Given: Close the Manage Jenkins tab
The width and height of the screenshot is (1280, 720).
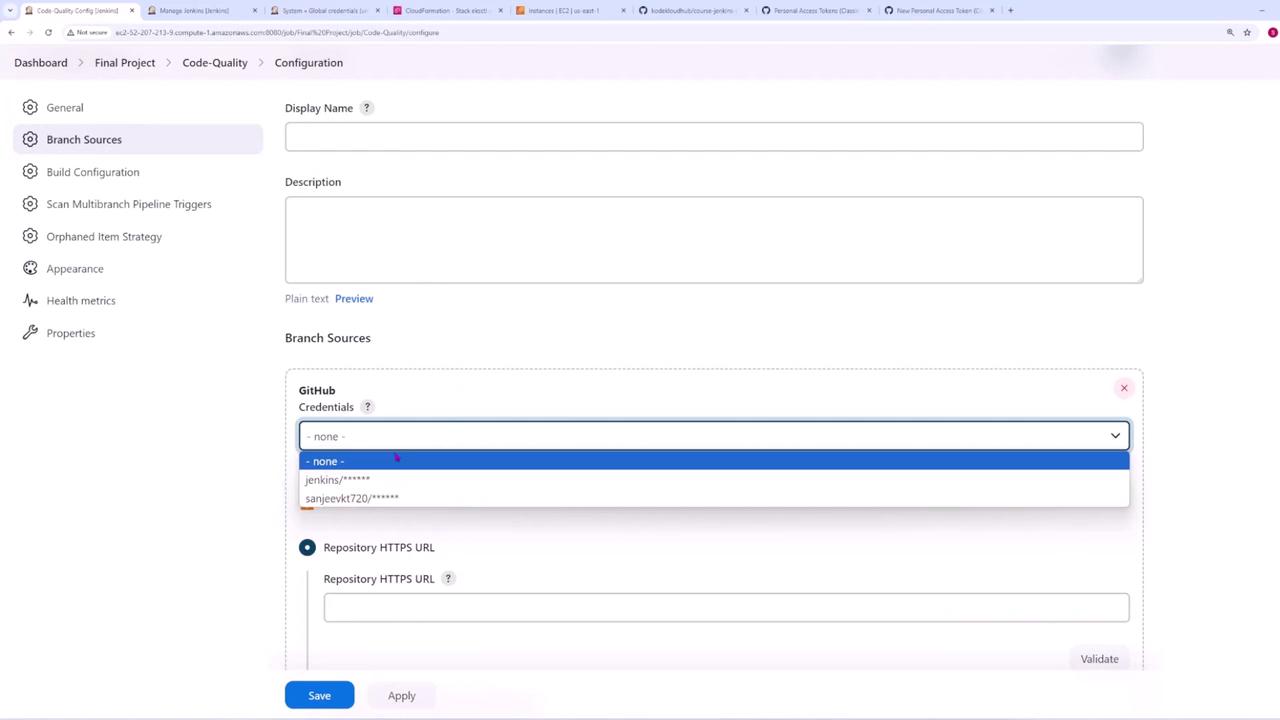Looking at the screenshot, I should pyautogui.click(x=254, y=10).
